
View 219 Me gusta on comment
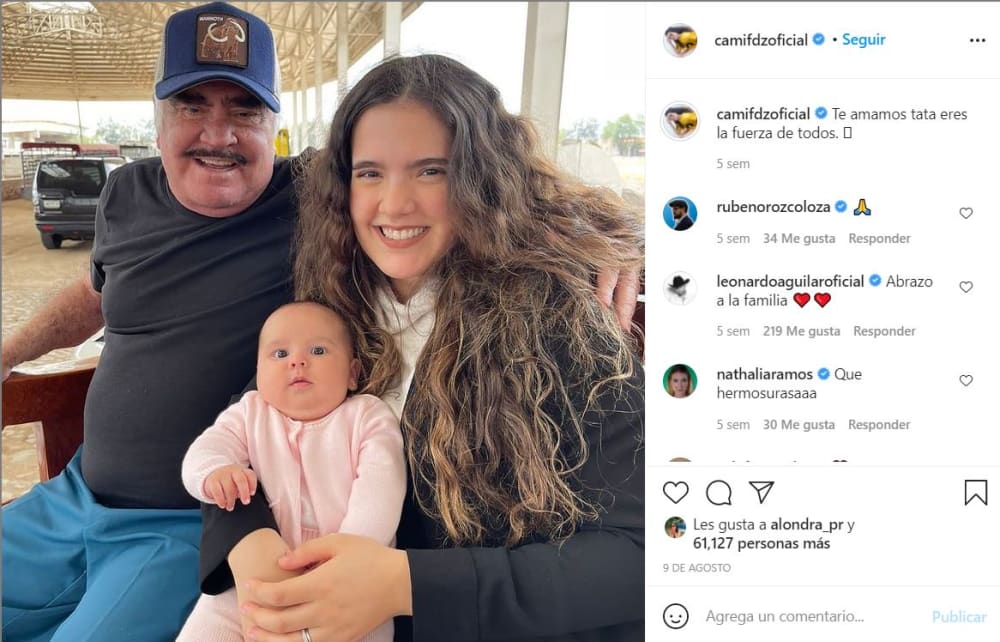[801, 331]
